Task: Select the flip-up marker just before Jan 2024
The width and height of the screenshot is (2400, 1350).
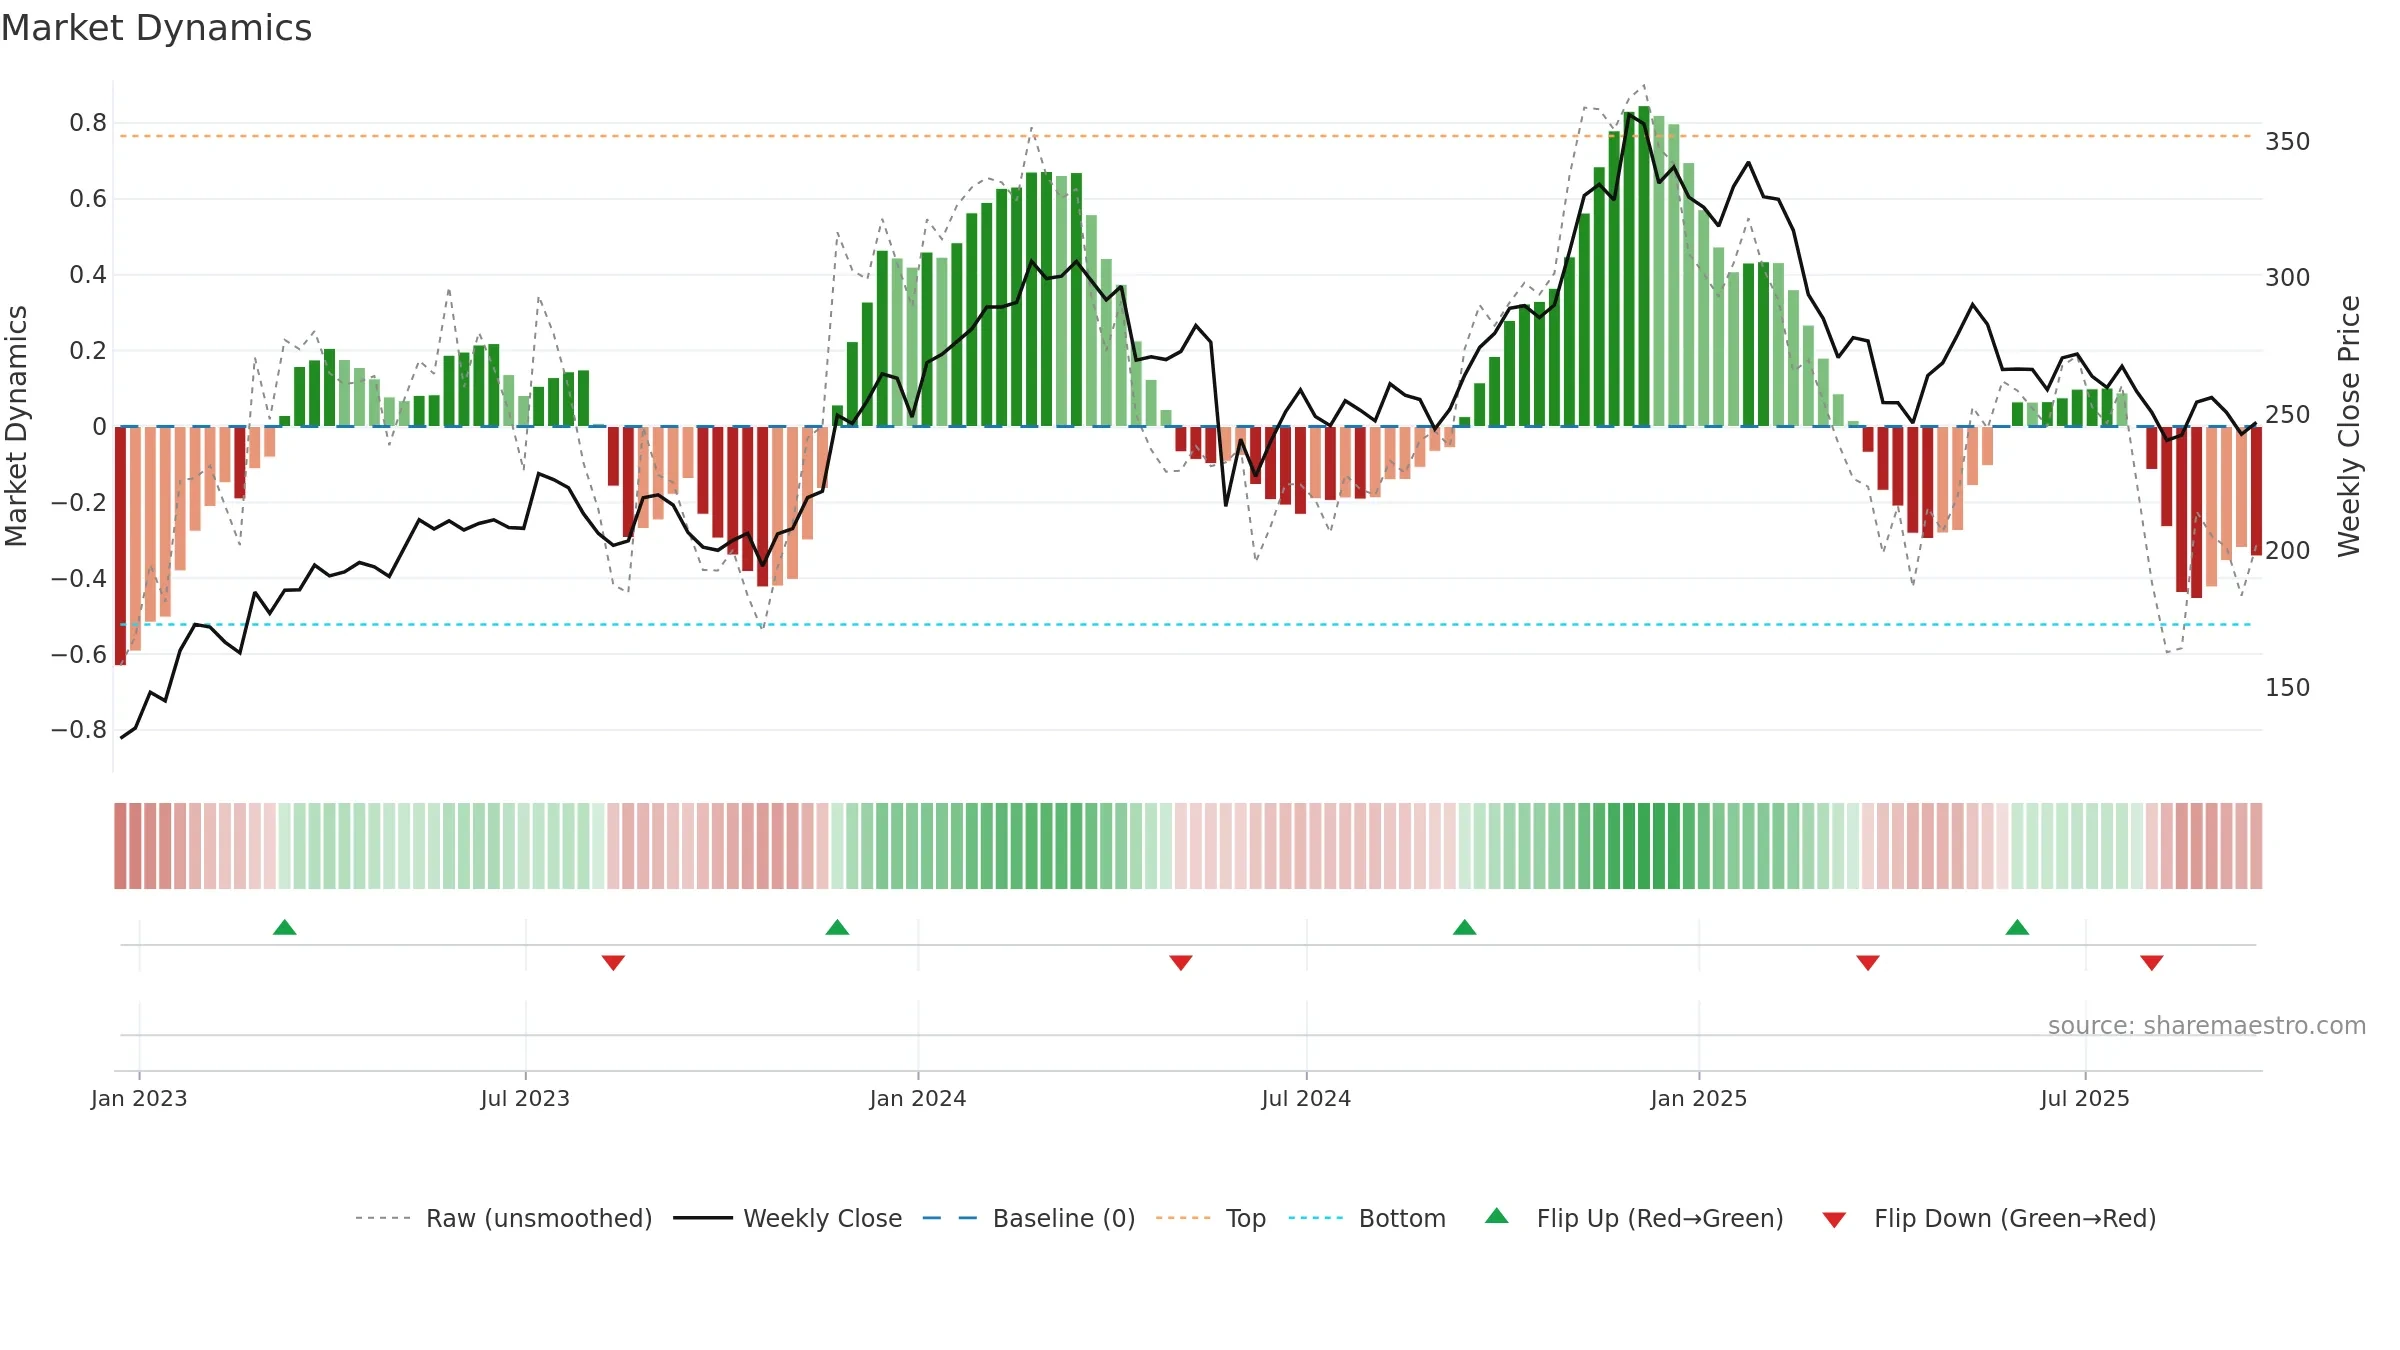Action: tap(838, 927)
